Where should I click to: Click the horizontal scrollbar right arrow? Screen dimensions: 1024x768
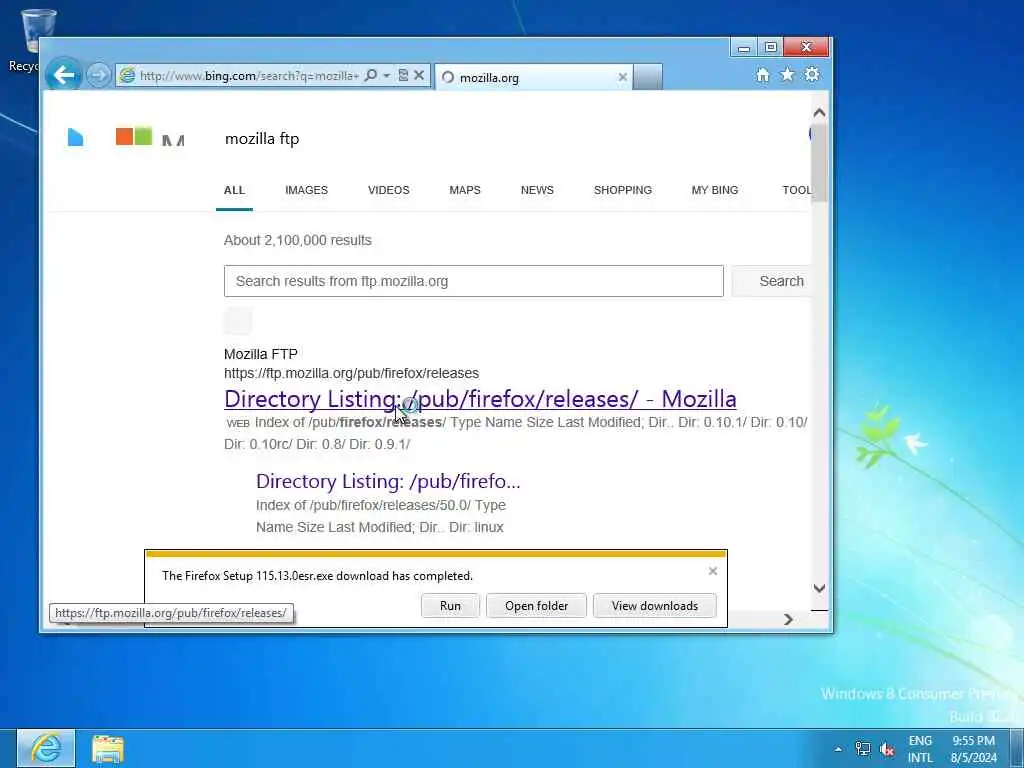[x=788, y=619]
